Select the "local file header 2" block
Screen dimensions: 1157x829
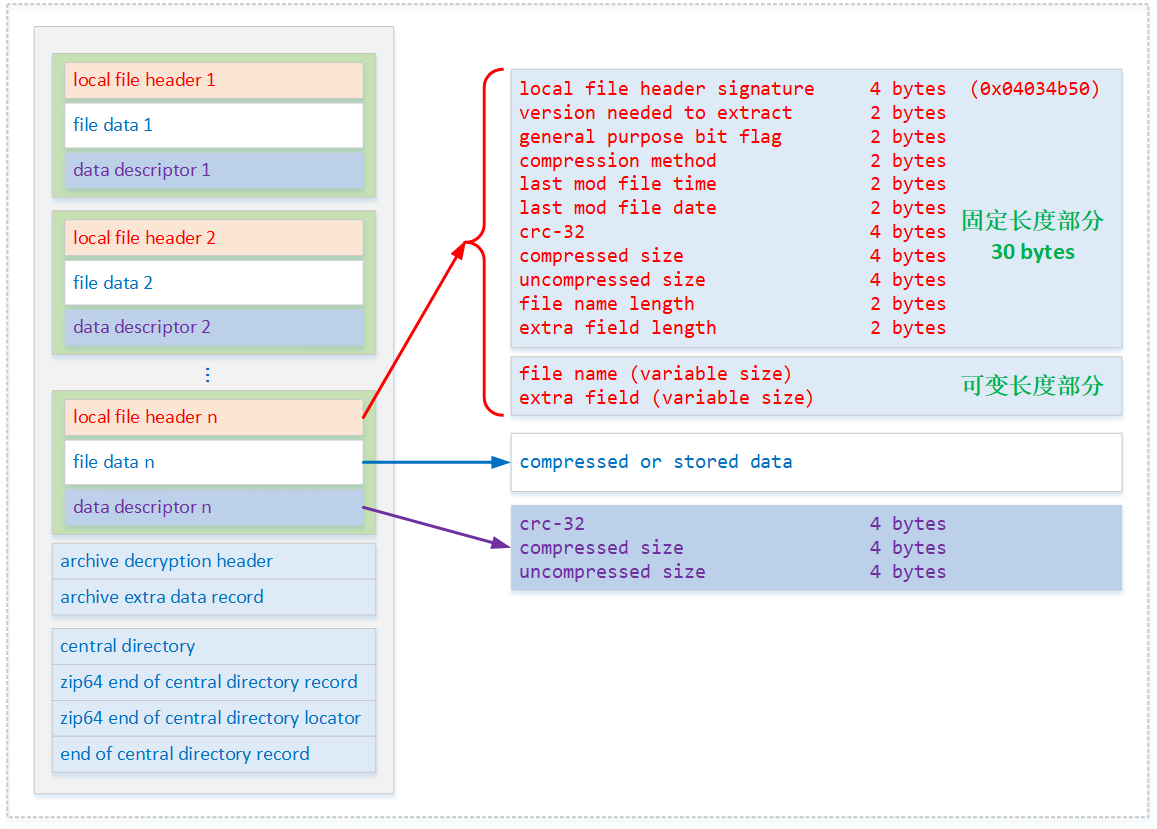(x=213, y=238)
